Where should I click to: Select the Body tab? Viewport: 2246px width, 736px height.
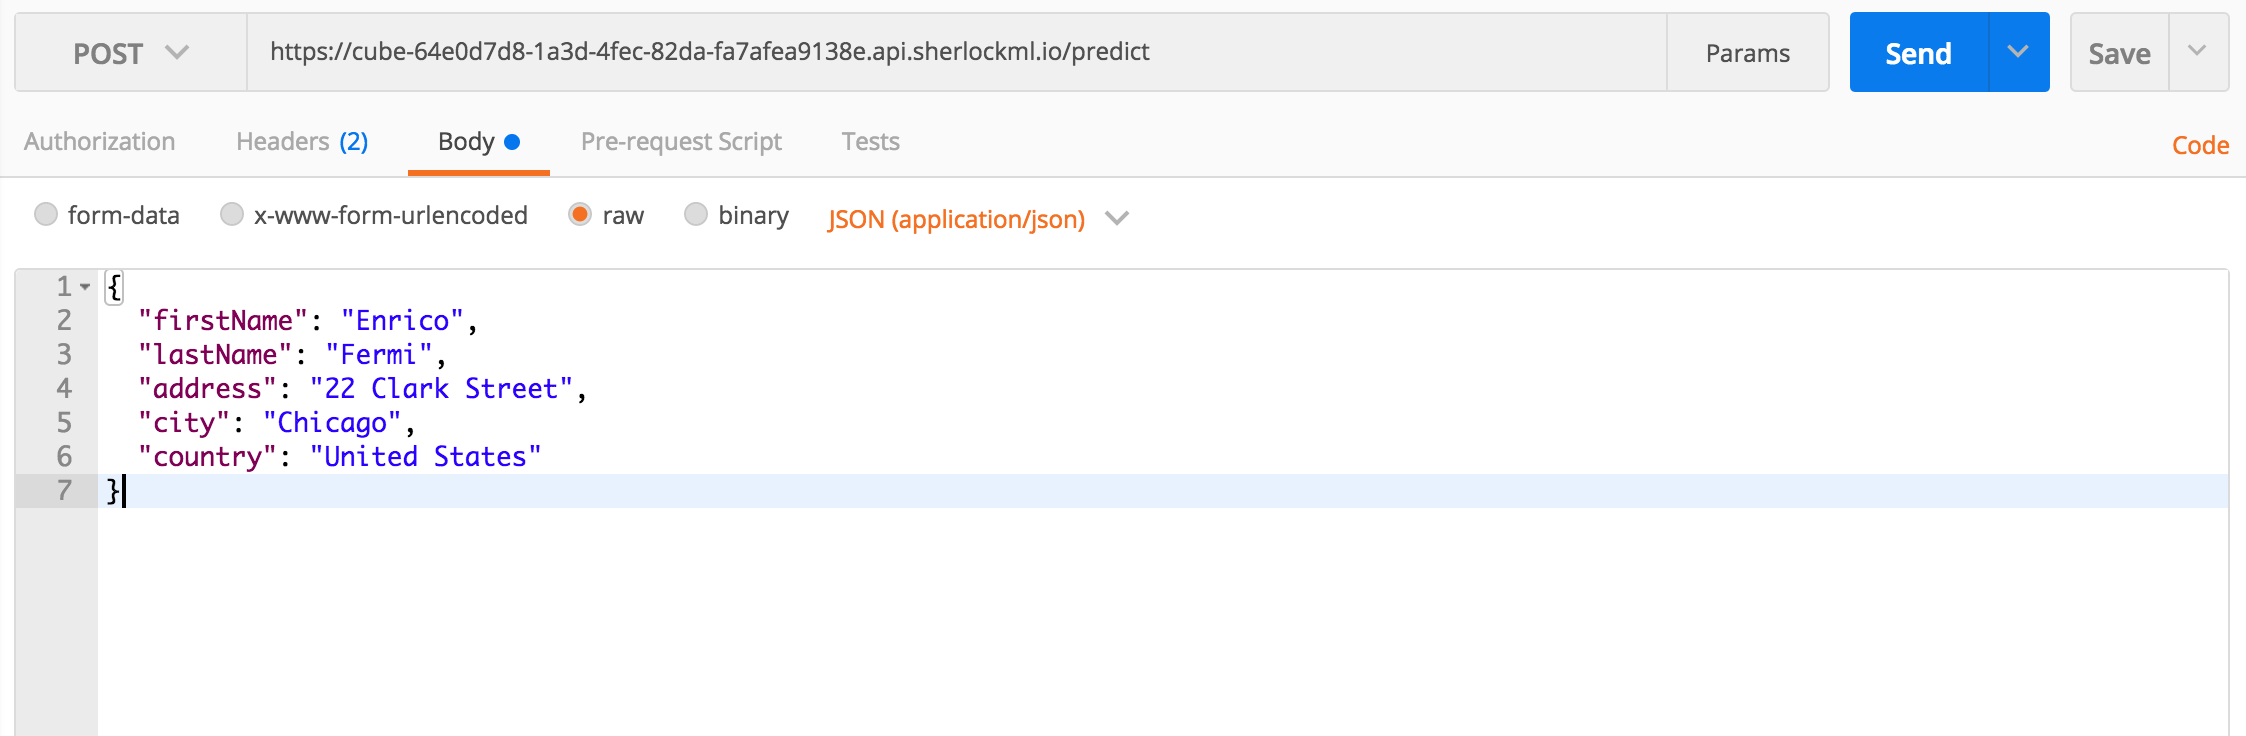pos(478,142)
